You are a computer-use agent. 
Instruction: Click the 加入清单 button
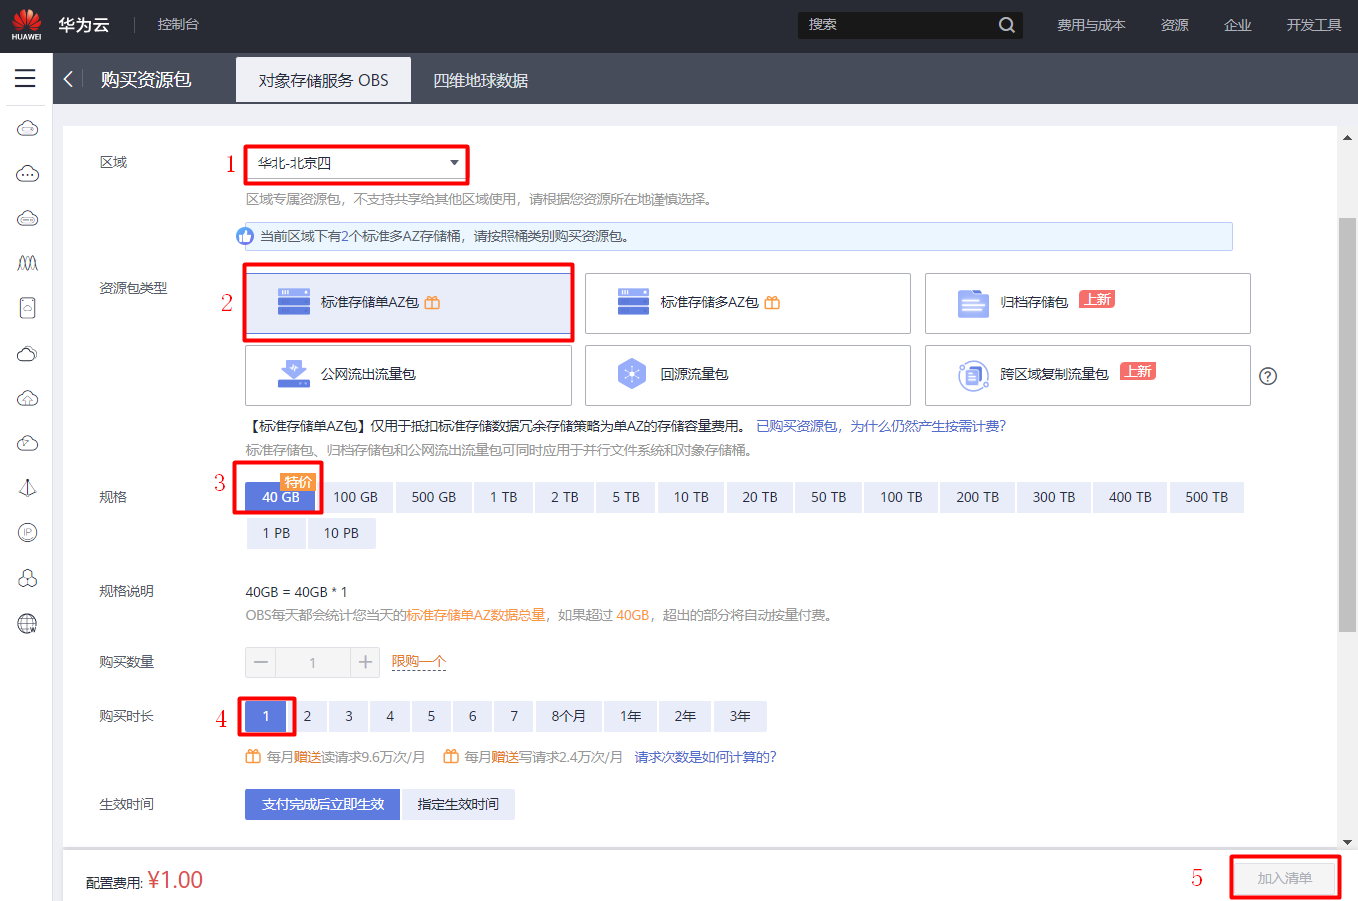click(x=1285, y=878)
